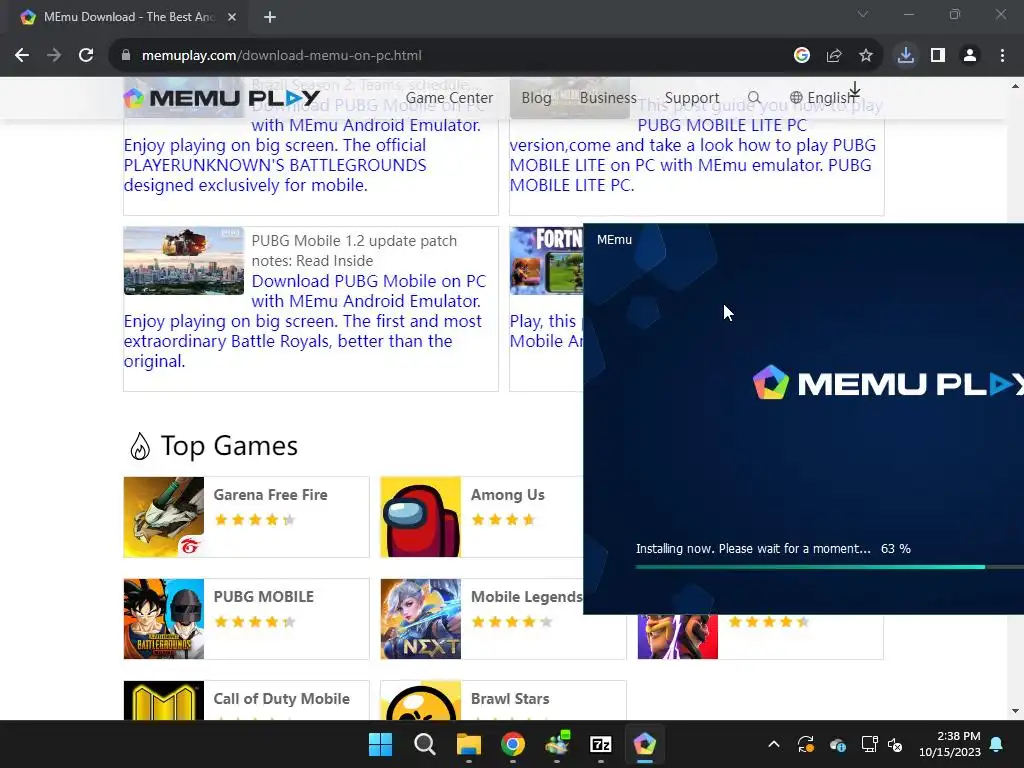Click Garena Free Fire star rating
The height and width of the screenshot is (768, 1024).
(255, 520)
